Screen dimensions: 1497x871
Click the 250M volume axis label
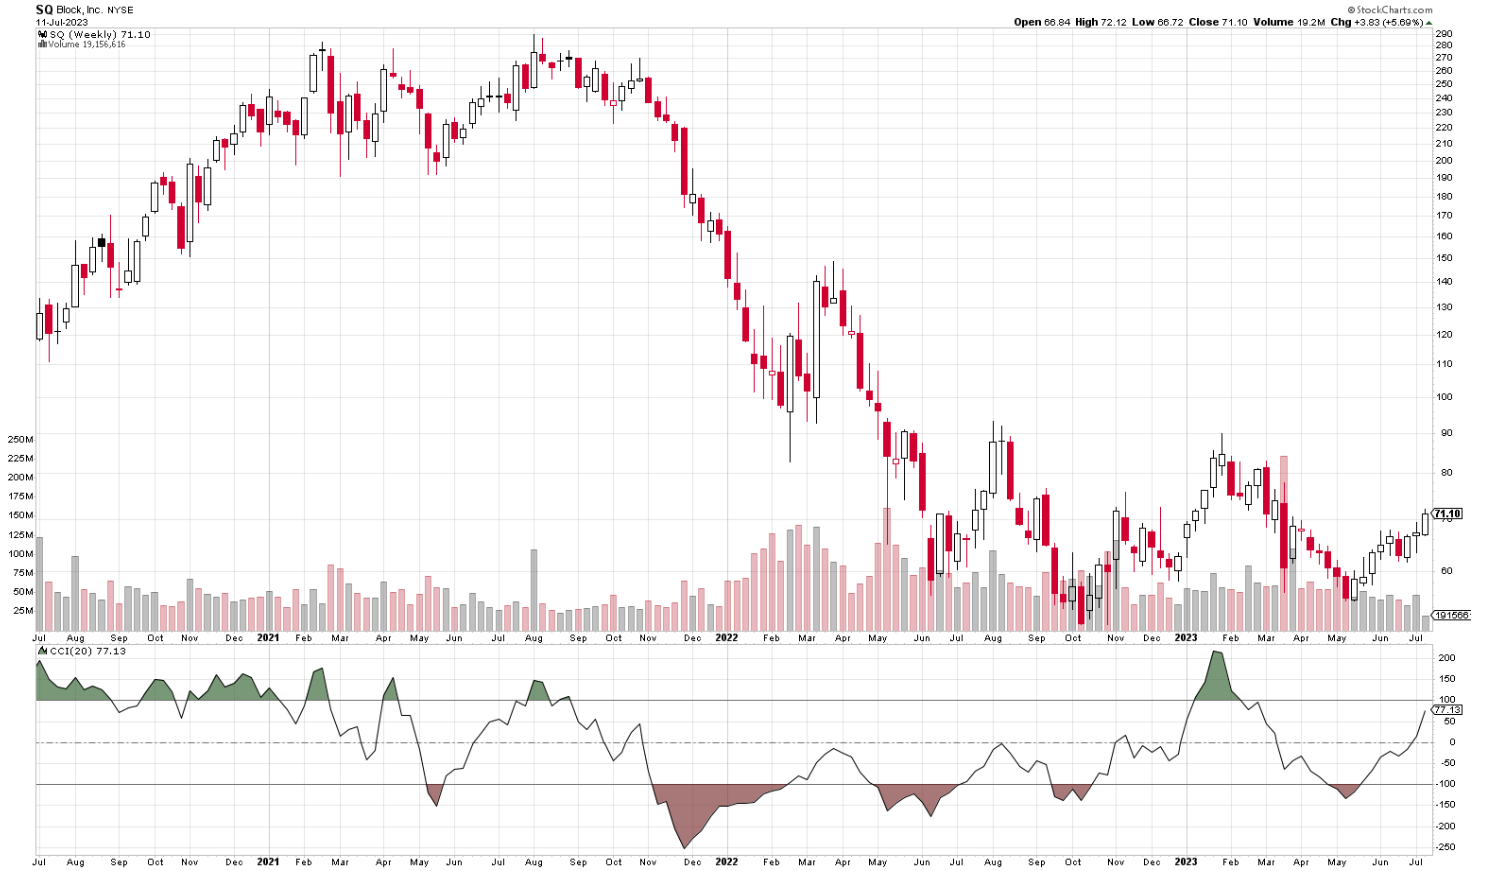[21, 439]
